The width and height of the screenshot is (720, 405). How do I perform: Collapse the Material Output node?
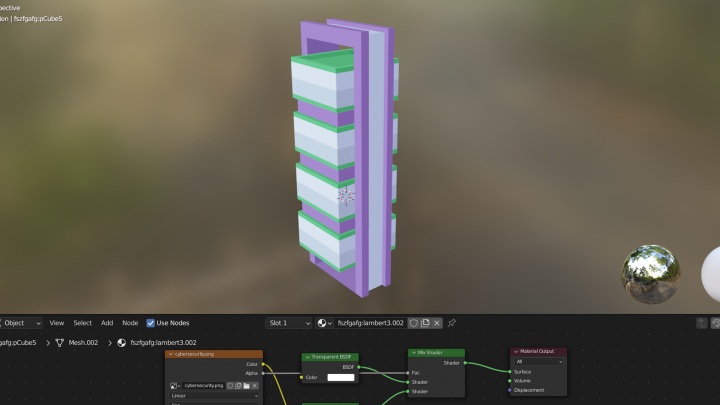click(x=516, y=351)
